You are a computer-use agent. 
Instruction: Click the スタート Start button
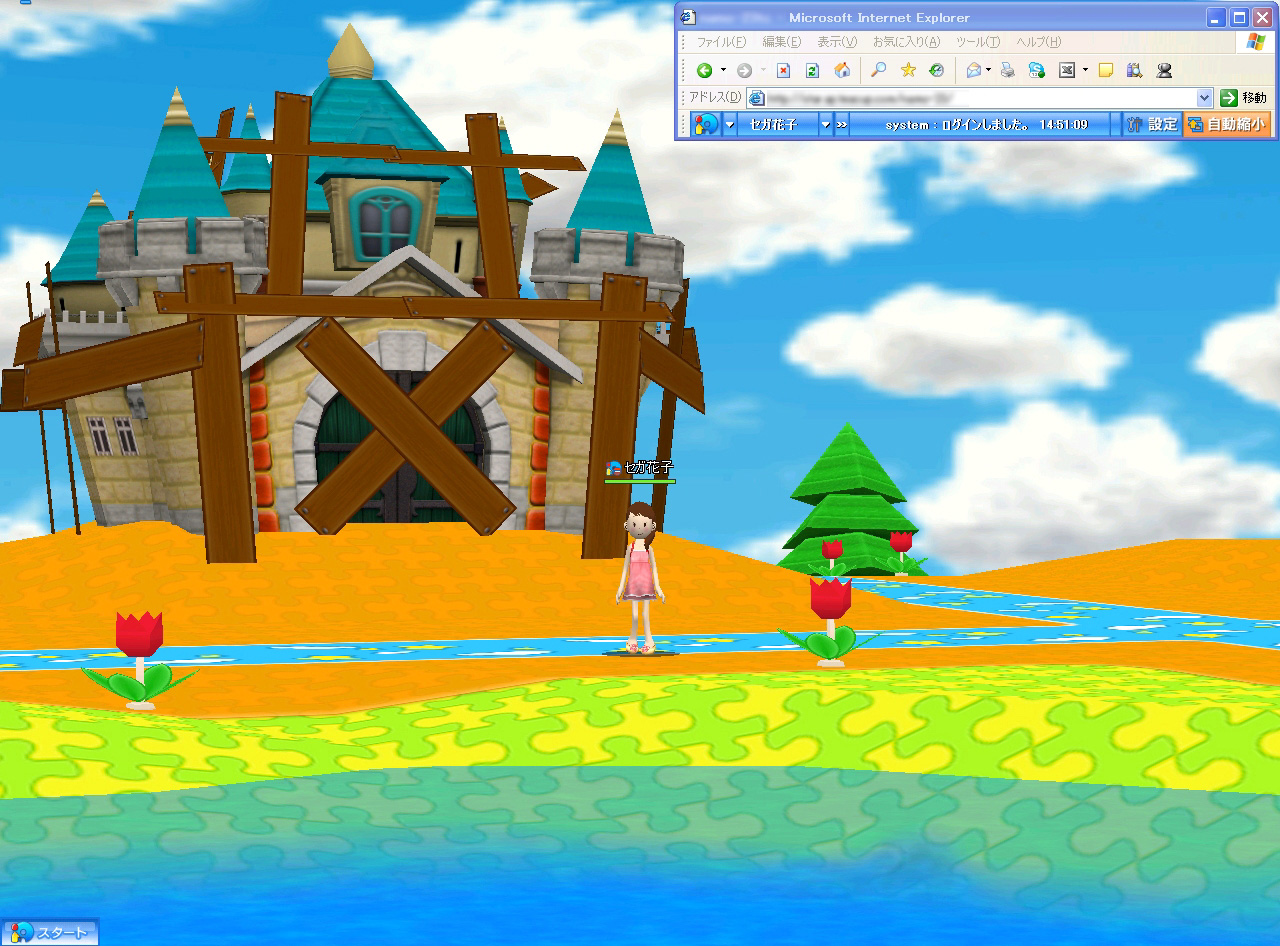(x=50, y=932)
